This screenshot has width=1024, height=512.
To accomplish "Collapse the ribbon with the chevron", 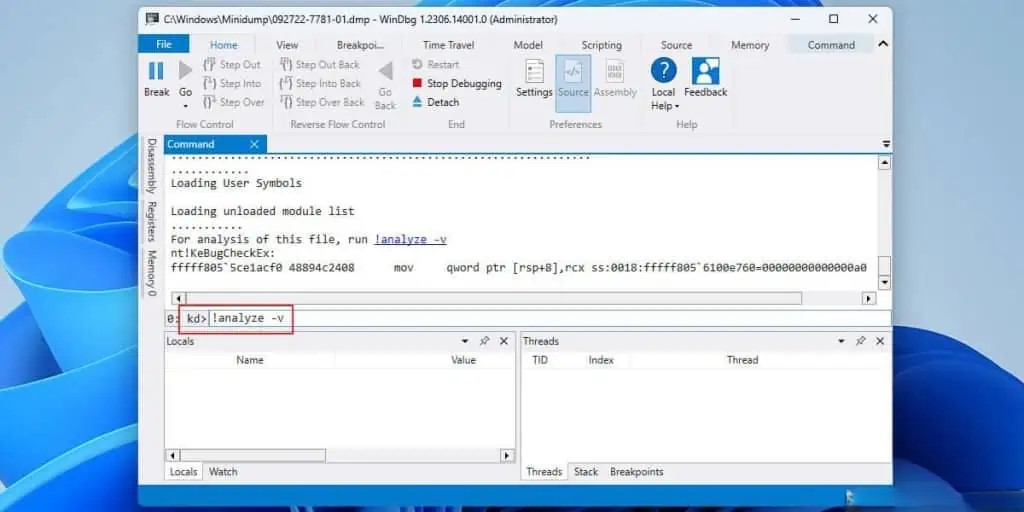I will (x=882, y=44).
